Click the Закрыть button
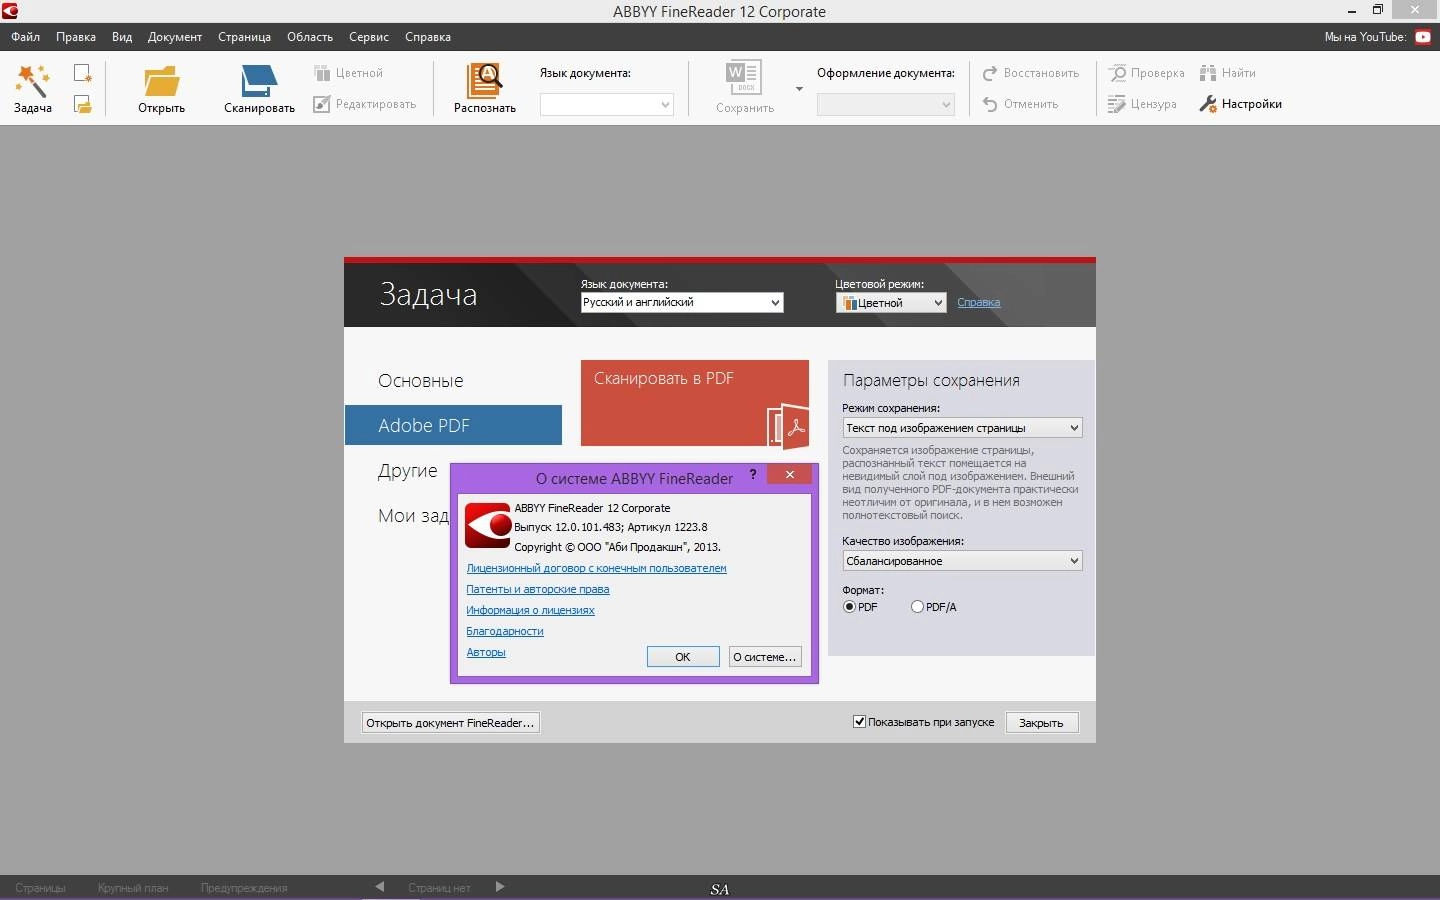This screenshot has width=1440, height=900. click(1041, 723)
